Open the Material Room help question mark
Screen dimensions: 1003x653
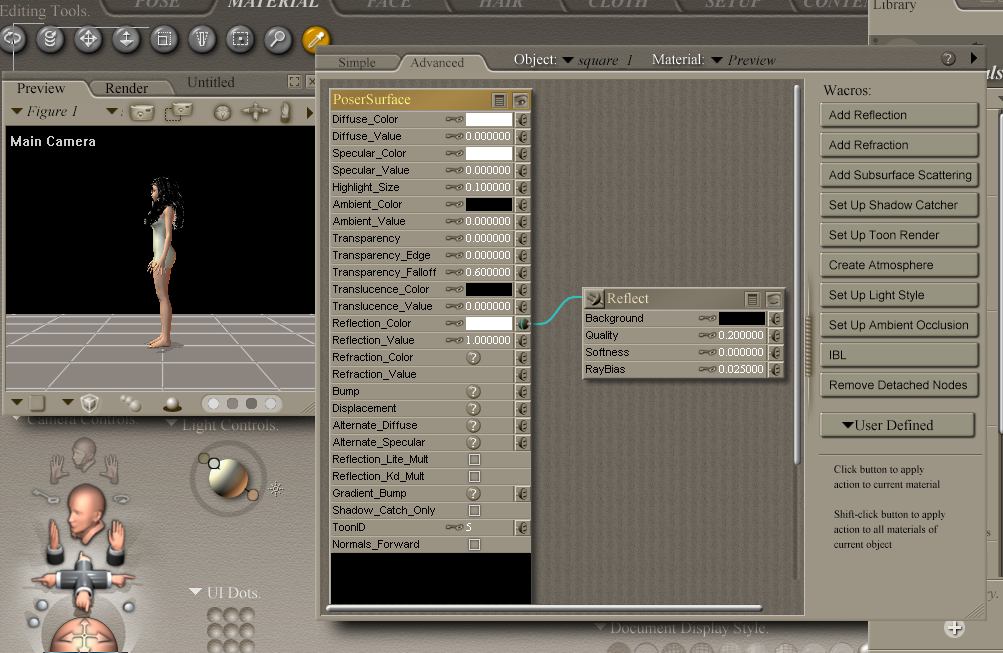click(x=948, y=59)
